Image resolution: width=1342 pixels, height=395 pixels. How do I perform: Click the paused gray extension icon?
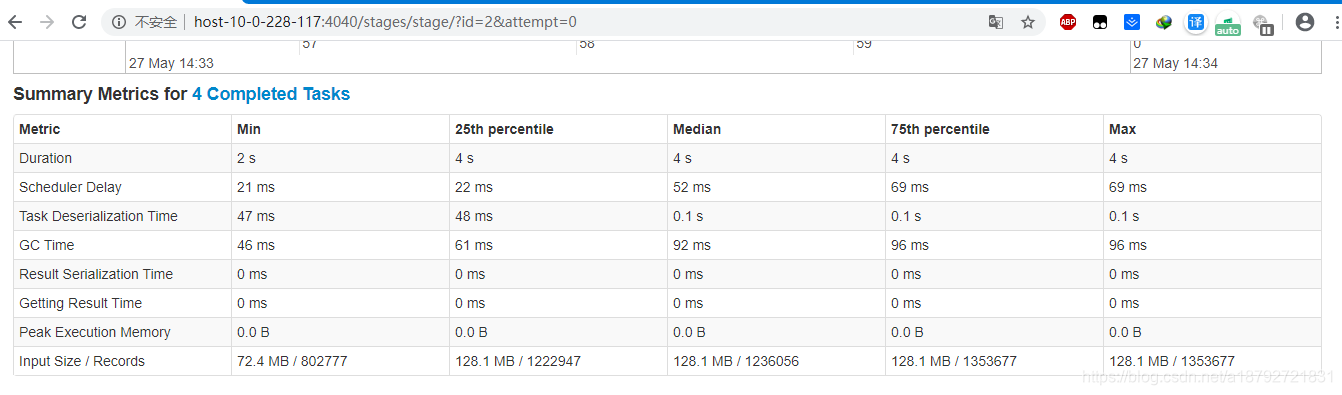pos(1262,25)
